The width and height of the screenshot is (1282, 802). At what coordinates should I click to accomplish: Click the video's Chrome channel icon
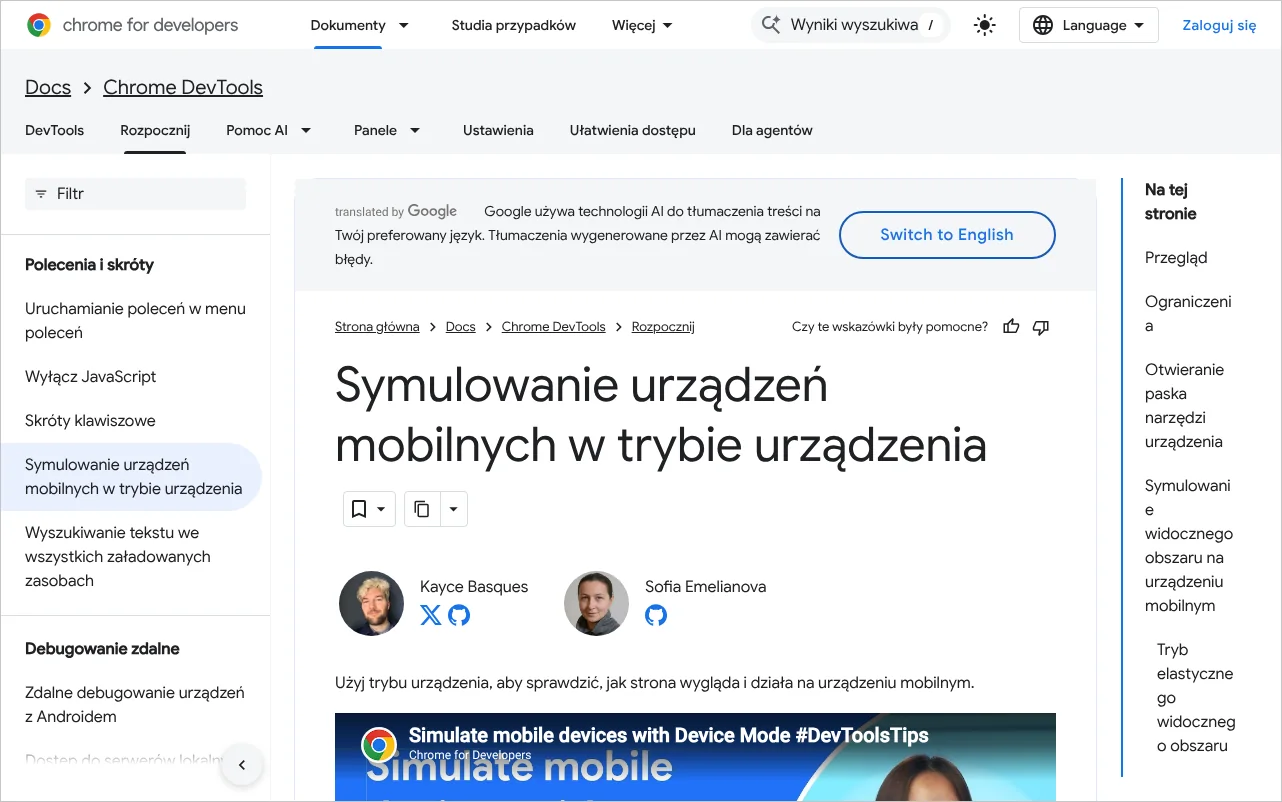click(x=379, y=745)
